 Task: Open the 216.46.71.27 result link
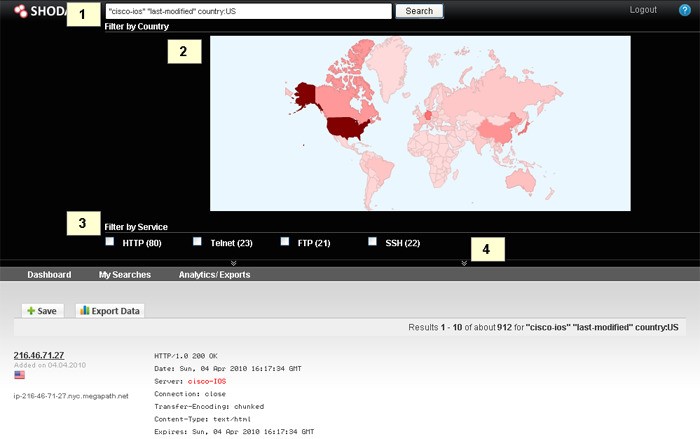pos(39,355)
